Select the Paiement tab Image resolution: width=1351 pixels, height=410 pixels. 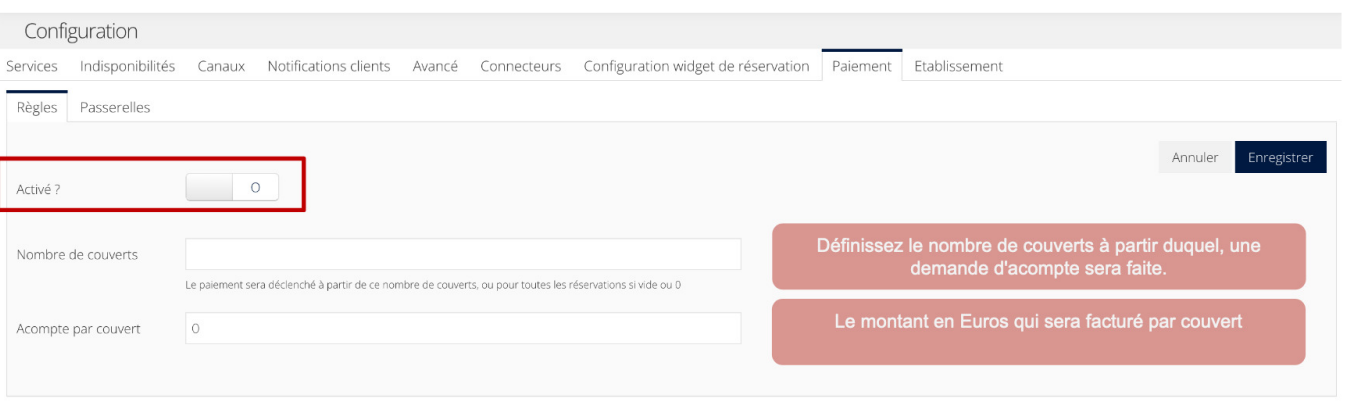861,66
